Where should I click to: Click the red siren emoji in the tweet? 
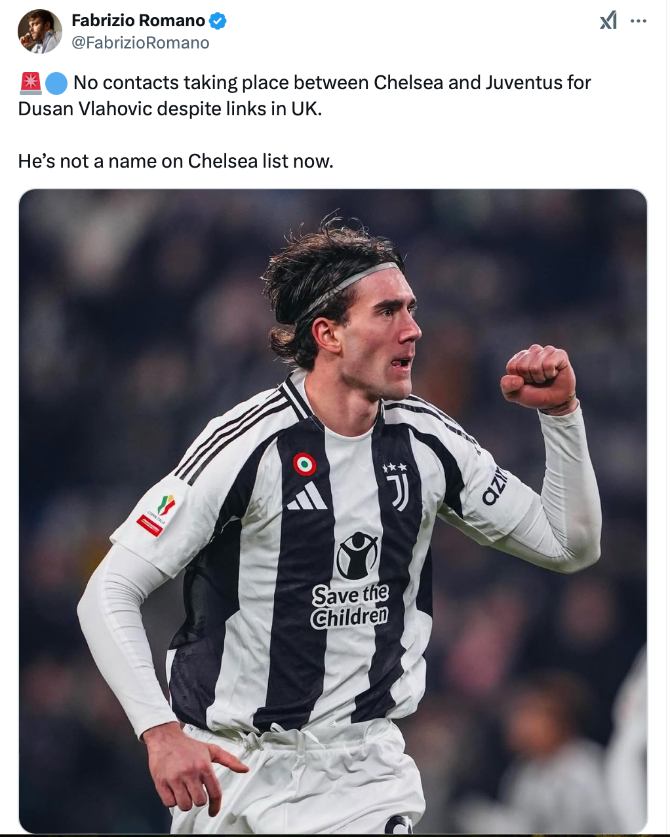click(30, 83)
